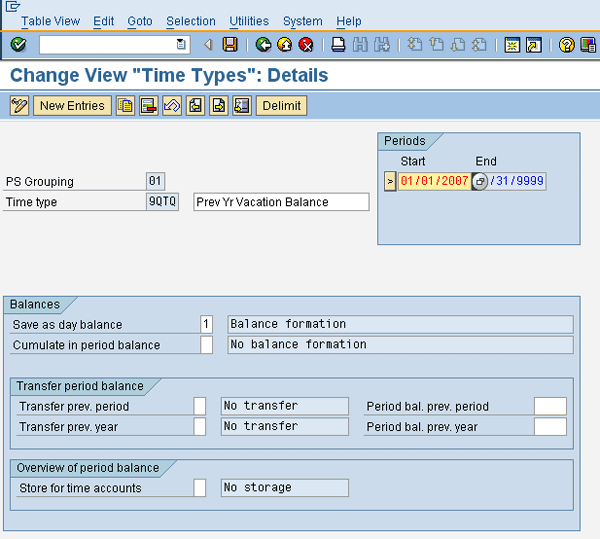This screenshot has height=539, width=600.
Task: Click the Undo Change icon
Action: pyautogui.click(x=172, y=106)
